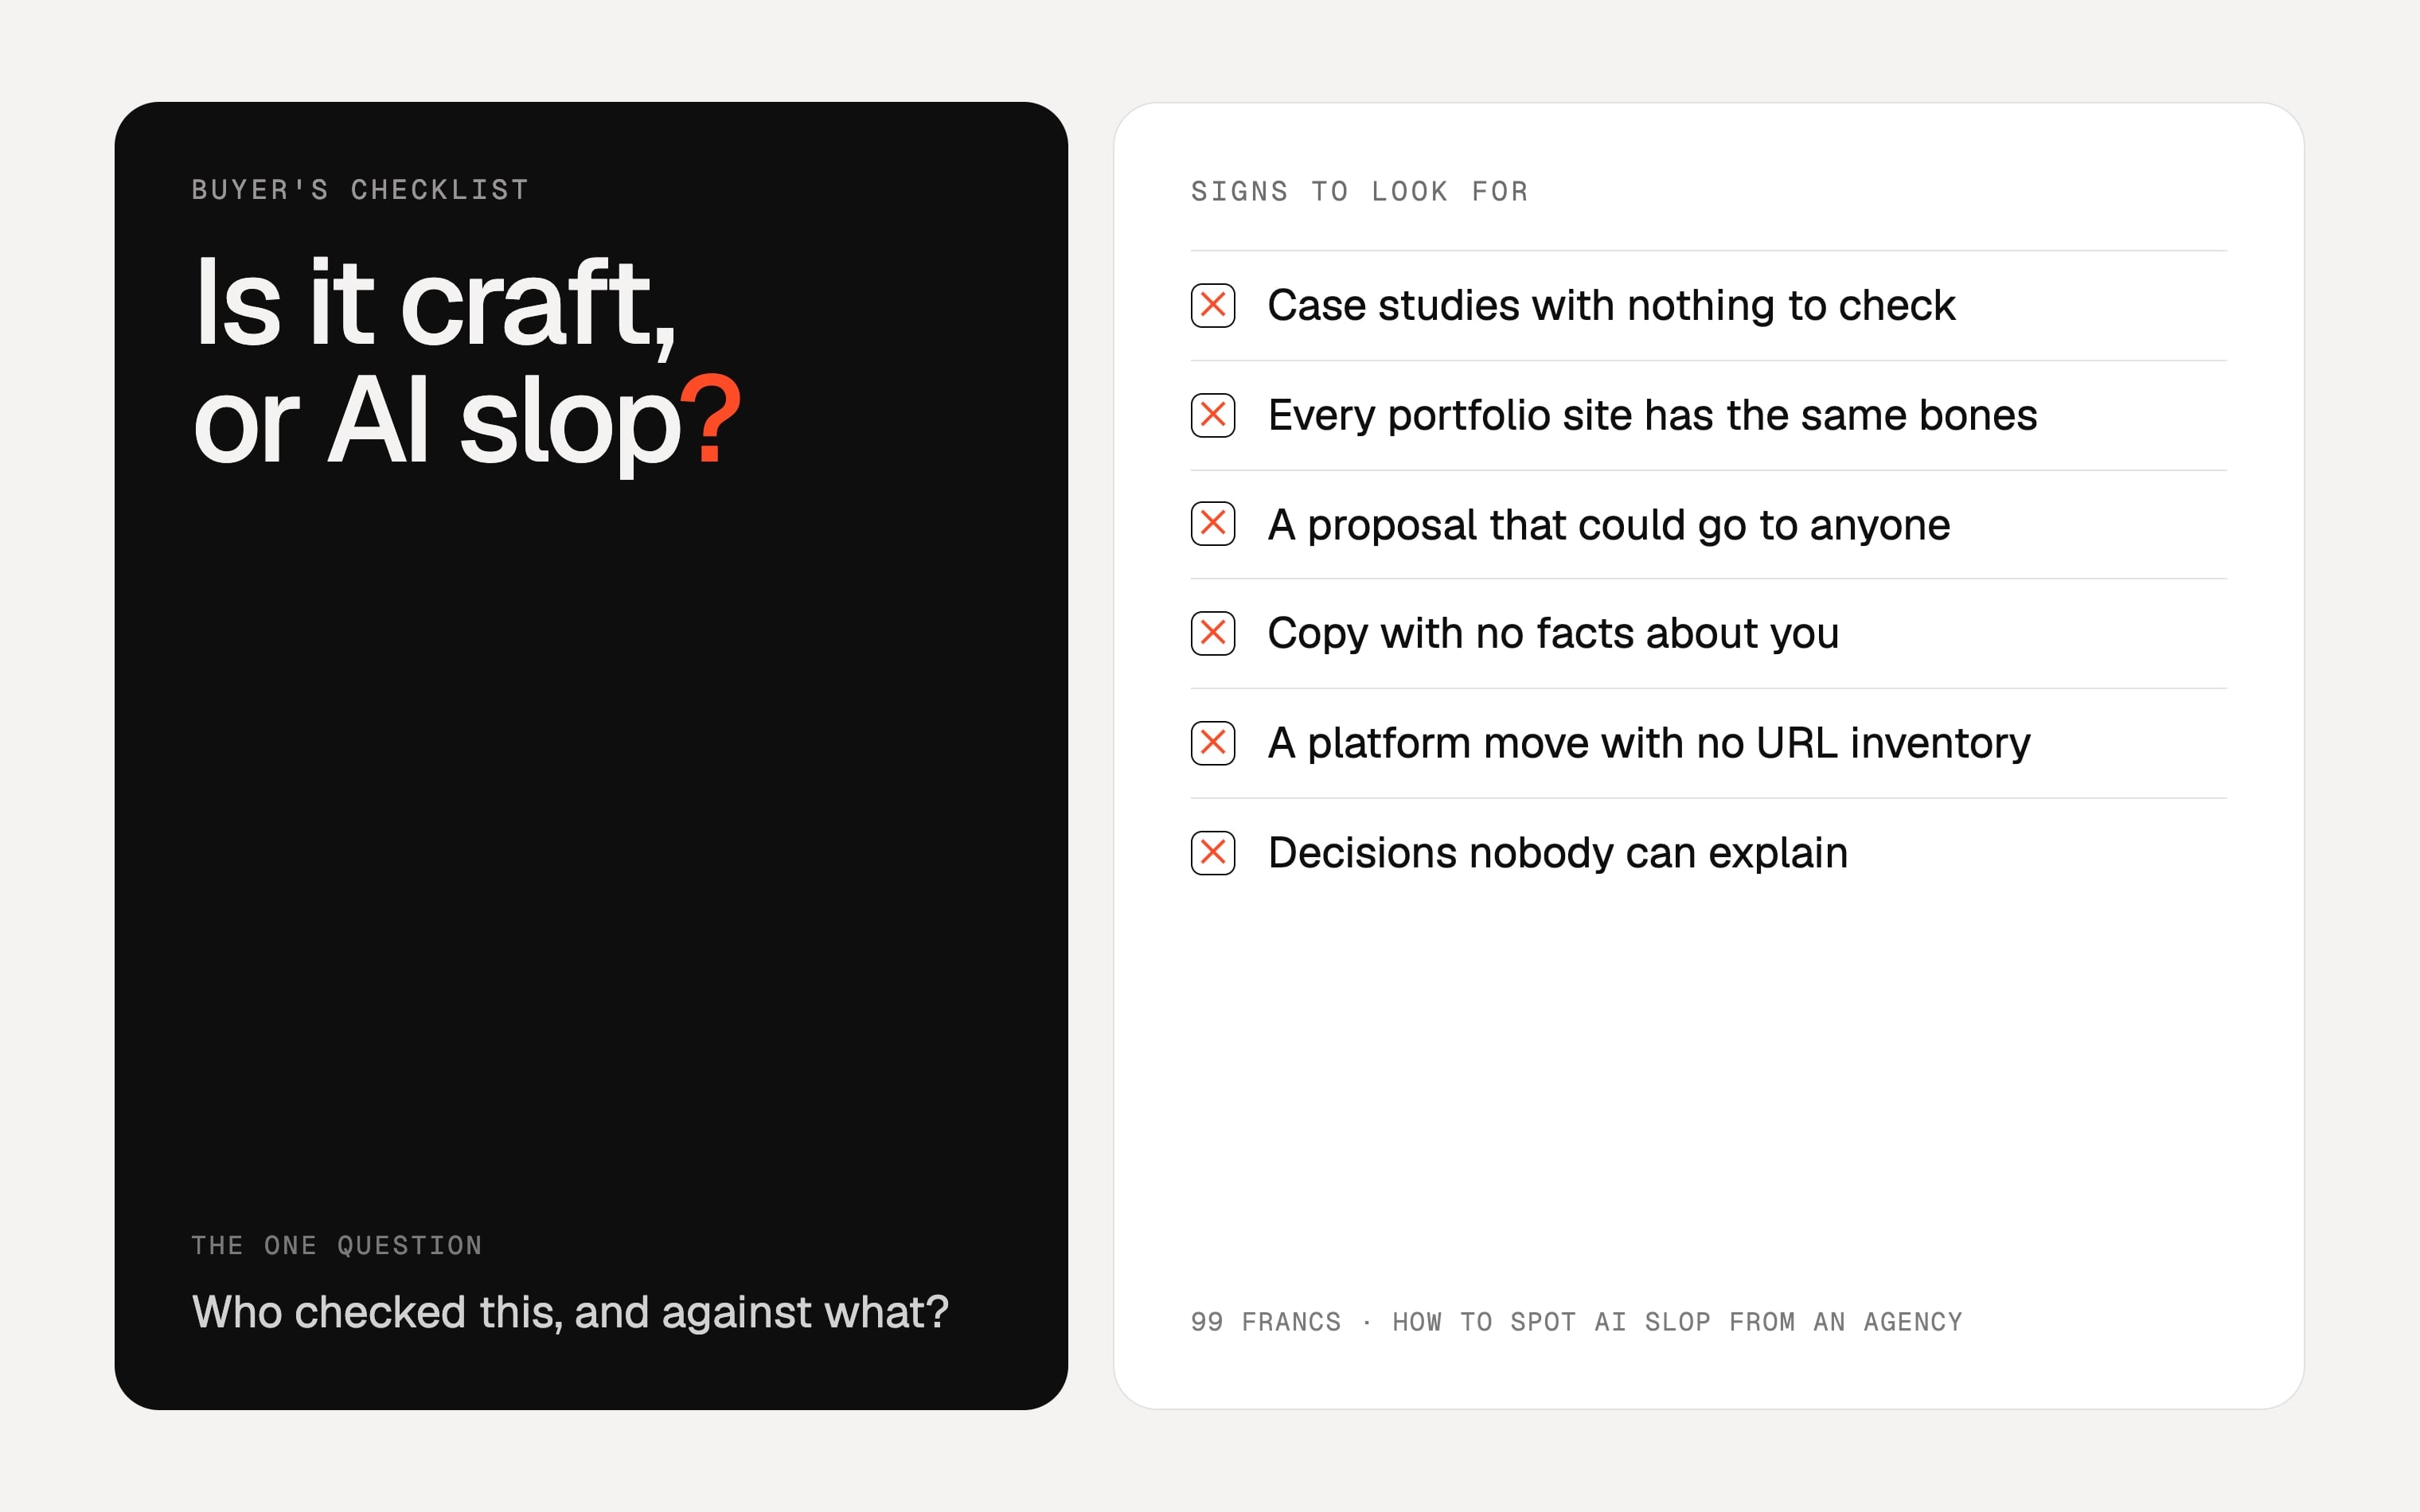The width and height of the screenshot is (2420, 1512).
Task: Click the "THE ONE QUESTION" label
Action: pos(337,1245)
